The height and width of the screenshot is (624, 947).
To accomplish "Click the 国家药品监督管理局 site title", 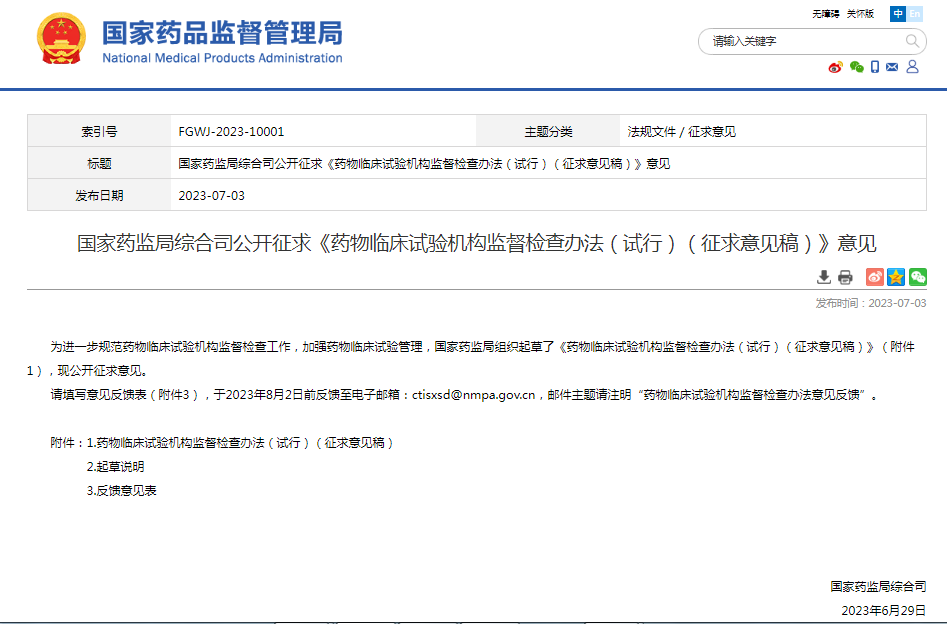I will click(222, 33).
